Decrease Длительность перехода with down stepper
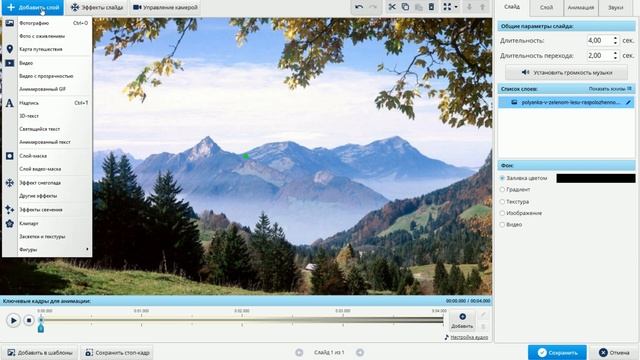Image resolution: width=640 pixels, height=360 pixels. 615,58
